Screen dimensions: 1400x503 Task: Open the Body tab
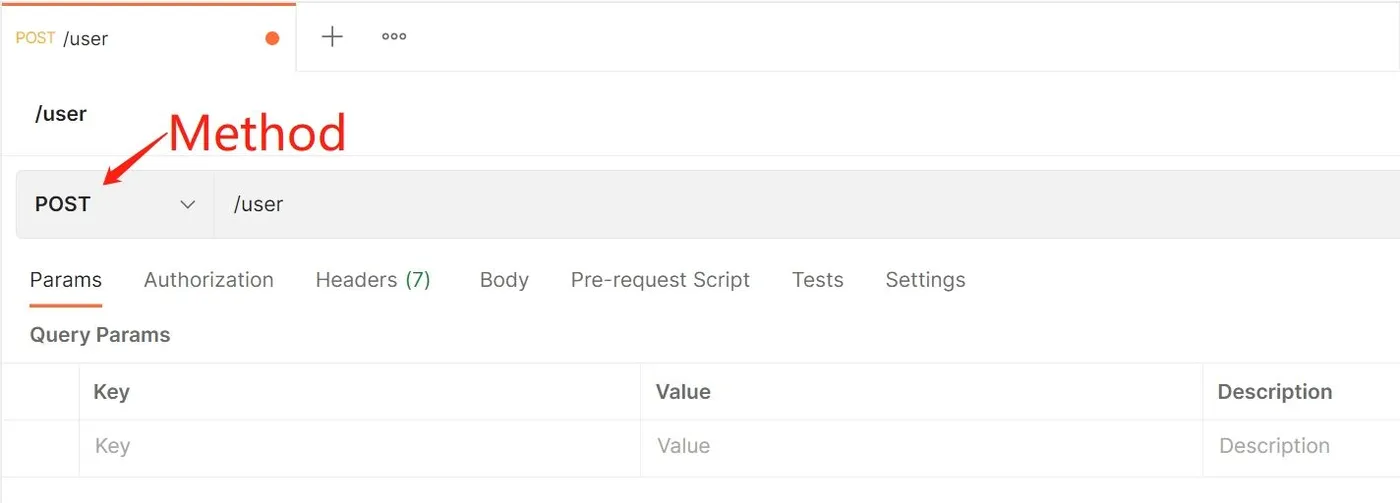(x=504, y=280)
